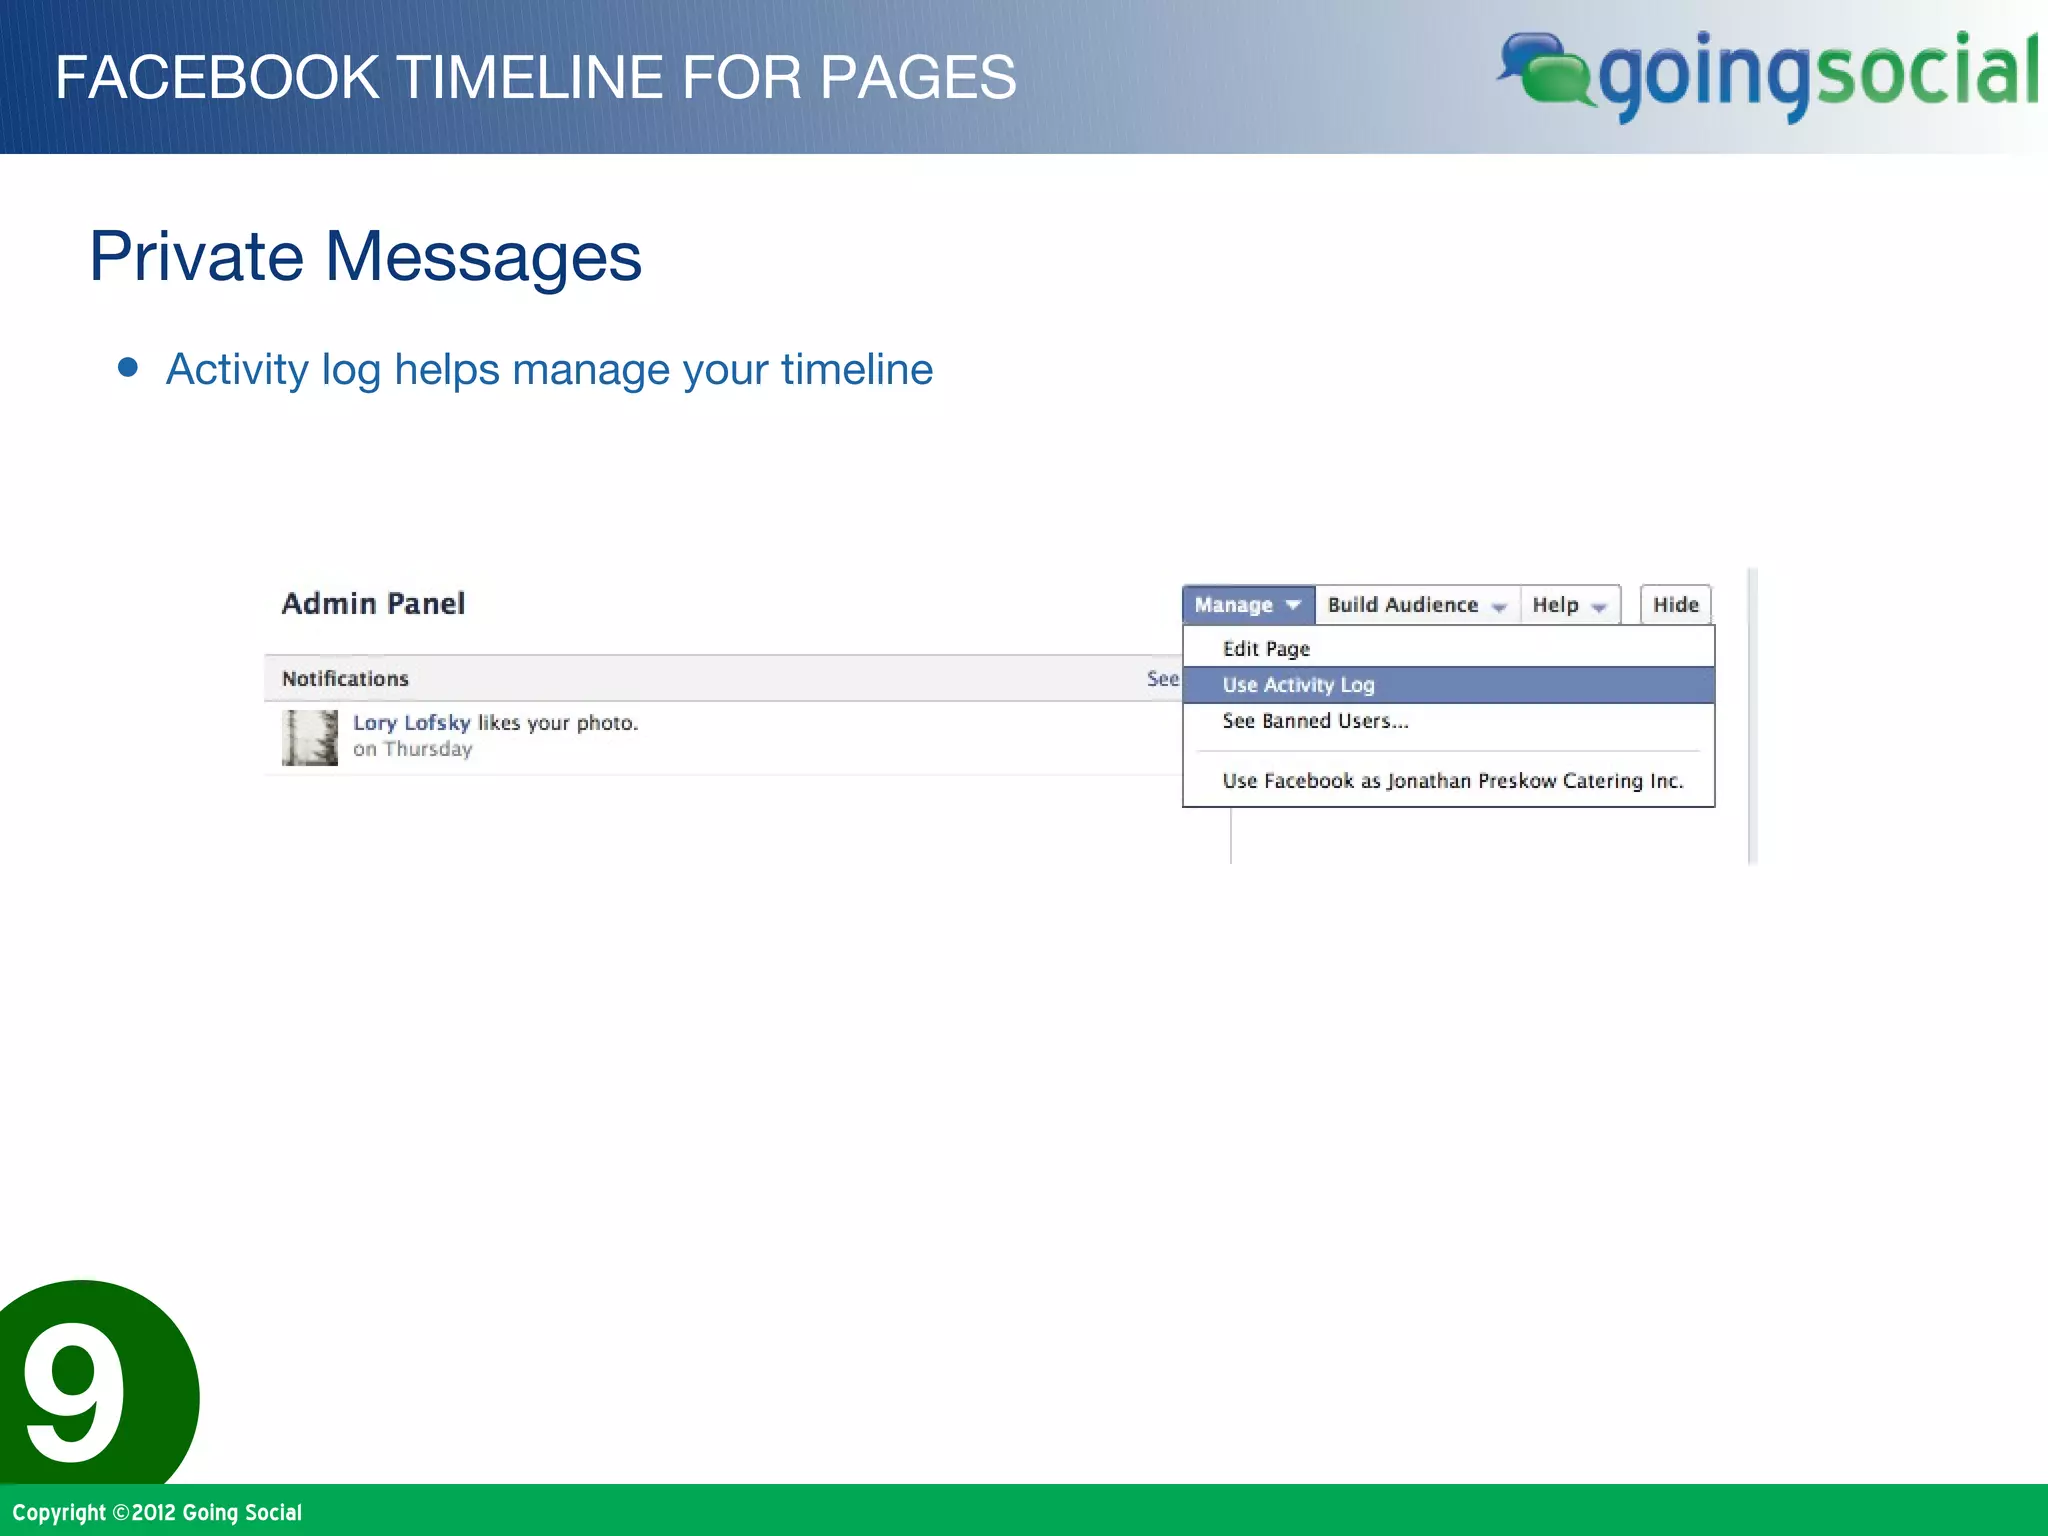Image resolution: width=2048 pixels, height=1536 pixels.
Task: Open the Manage dropdown button
Action: coord(1248,605)
